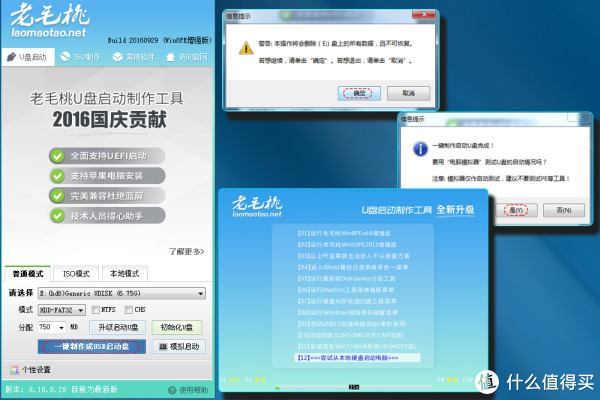Click green check next to 完美兼容杜绝蓝屏
Image resolution: width=600 pixels, height=400 pixels.
coord(58,196)
